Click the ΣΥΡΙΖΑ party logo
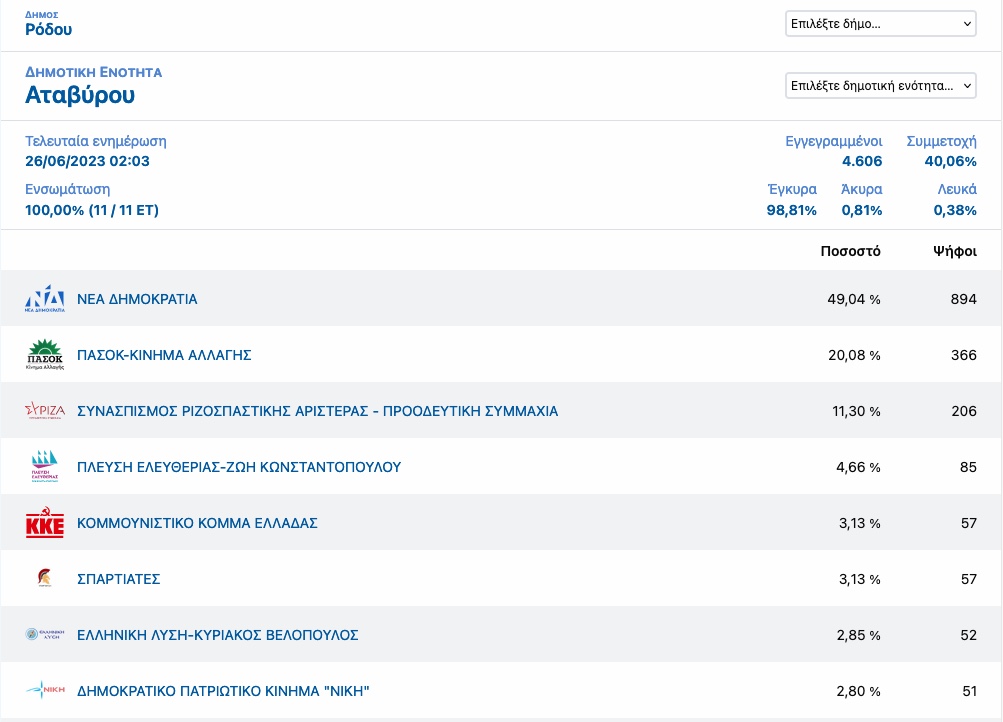The width and height of the screenshot is (1003, 722). pos(45,410)
